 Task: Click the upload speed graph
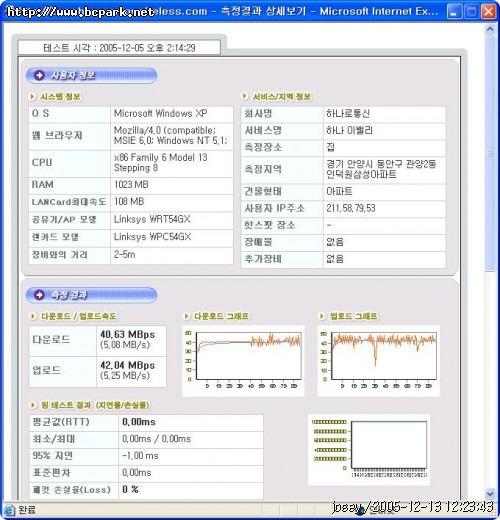tap(379, 361)
